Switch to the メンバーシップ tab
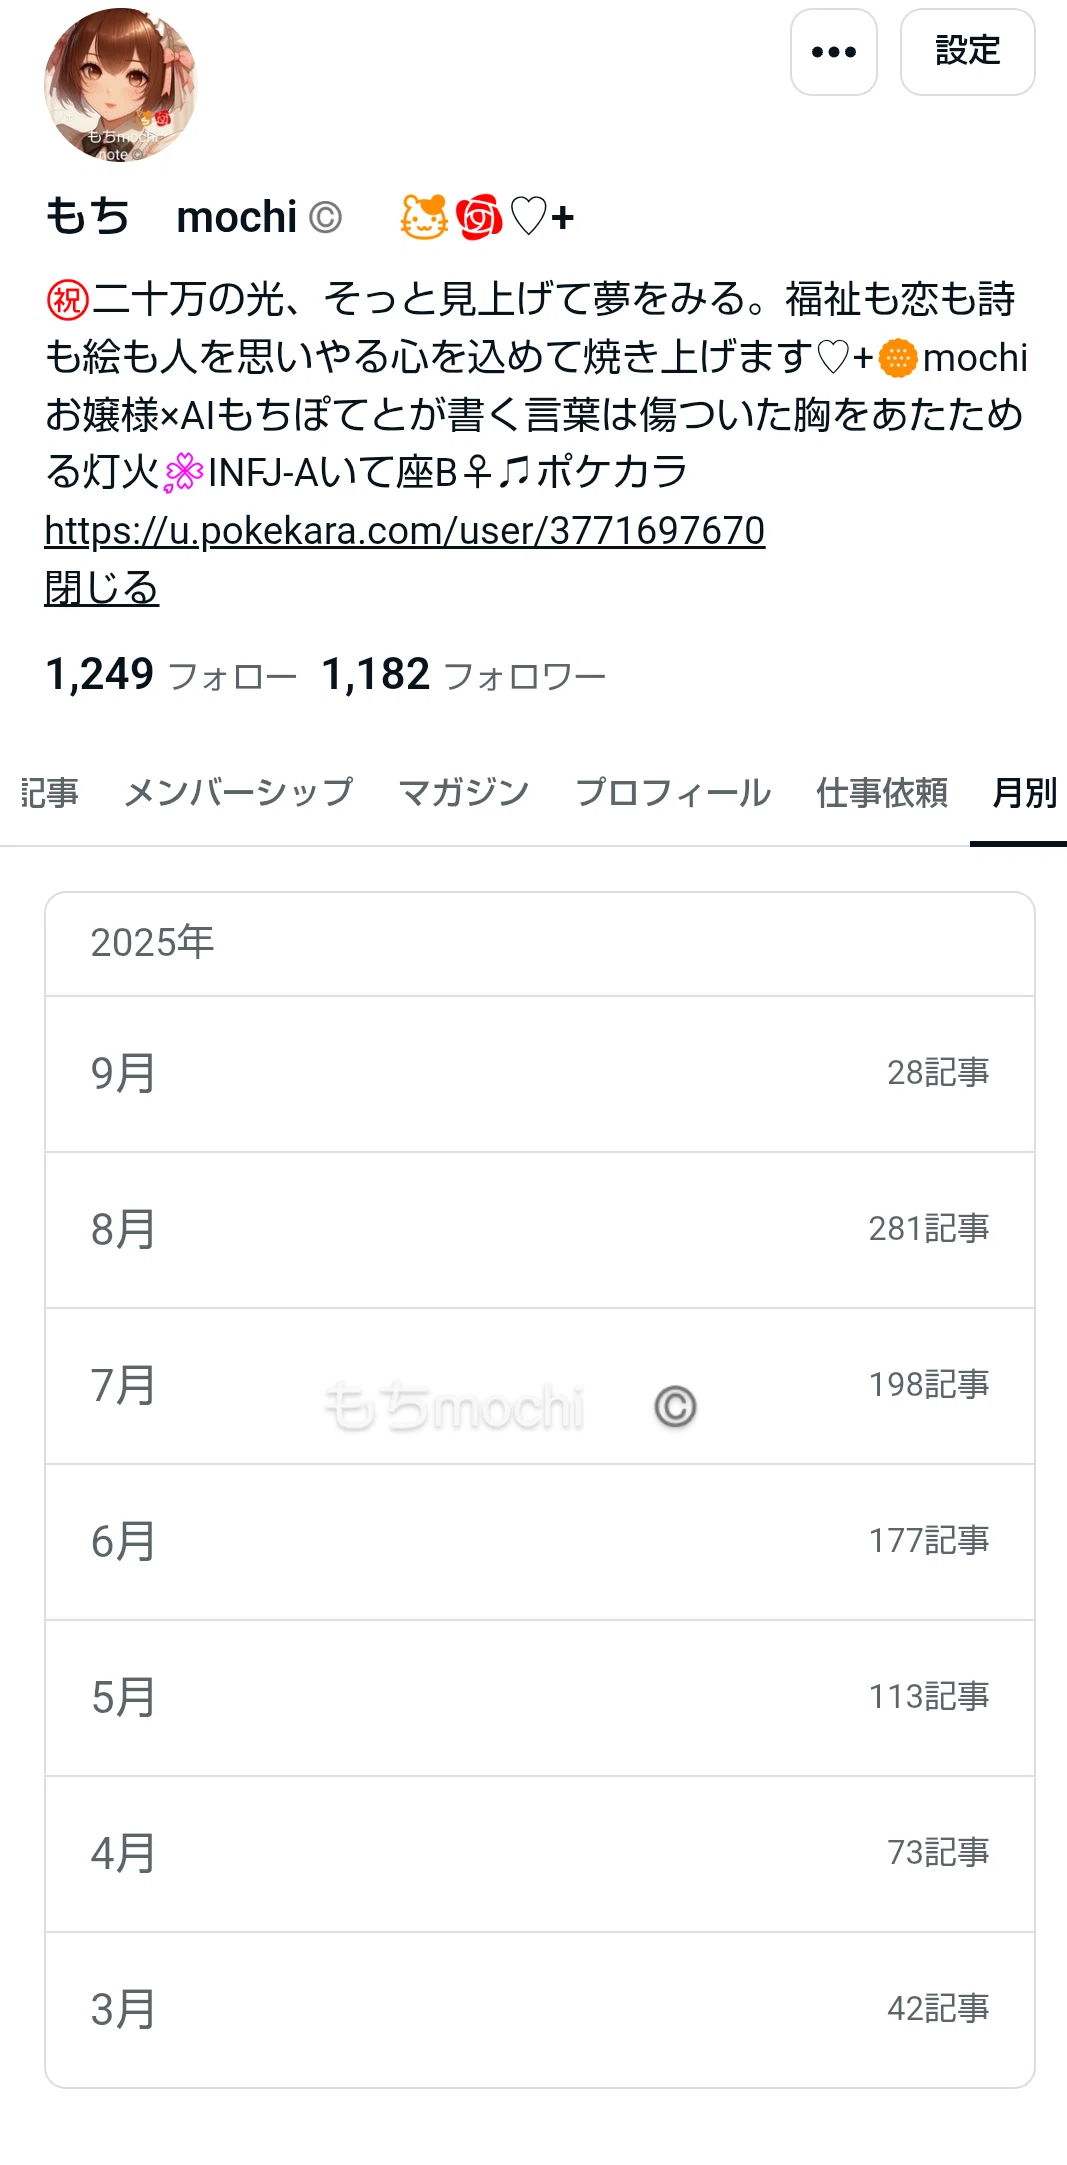 (x=238, y=793)
